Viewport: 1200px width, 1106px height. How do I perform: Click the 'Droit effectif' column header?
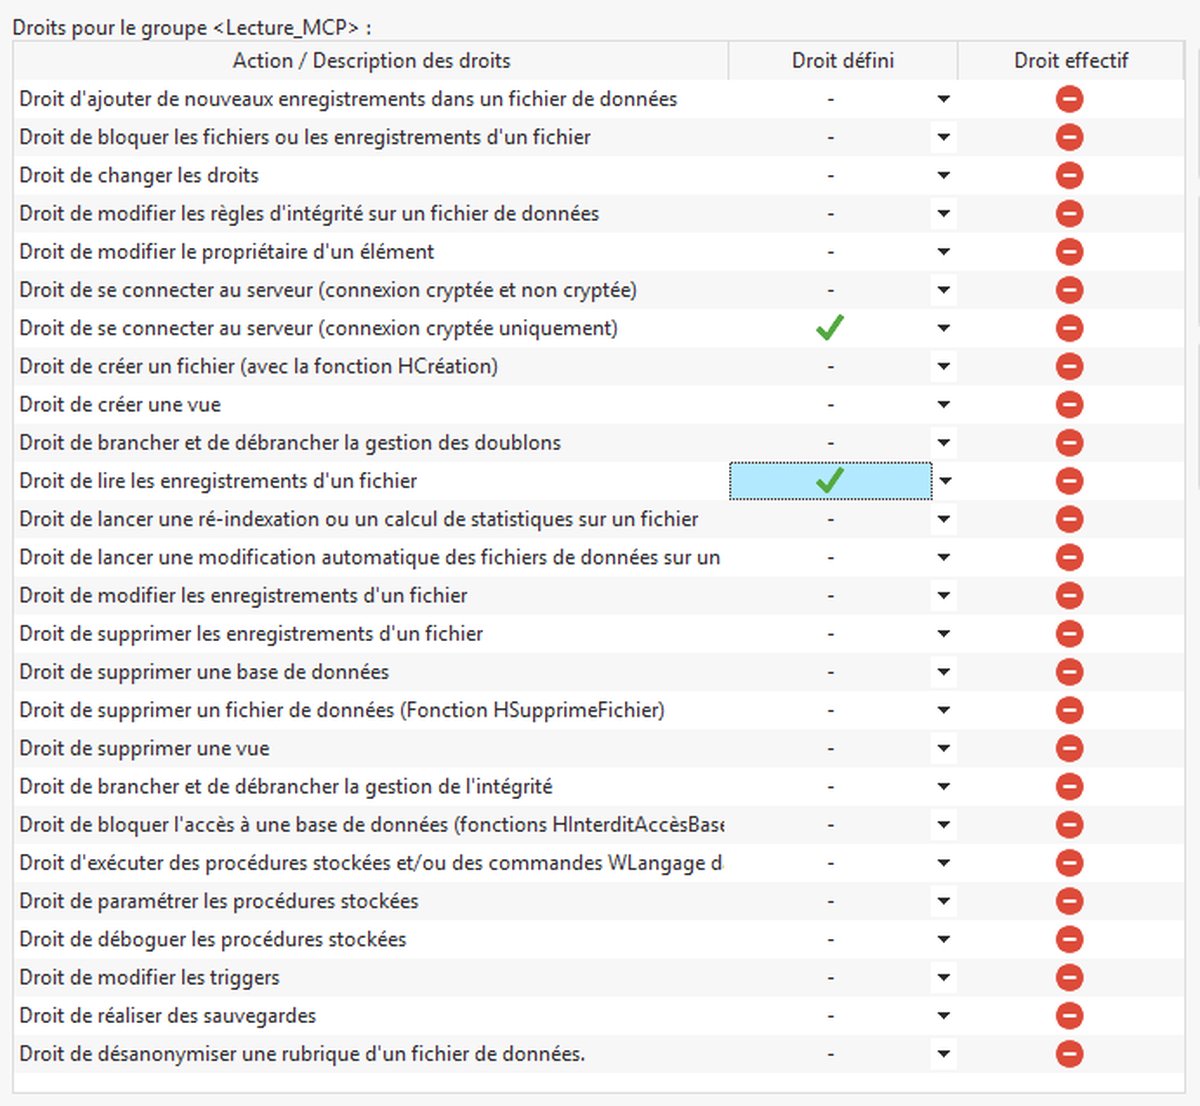tap(1070, 61)
